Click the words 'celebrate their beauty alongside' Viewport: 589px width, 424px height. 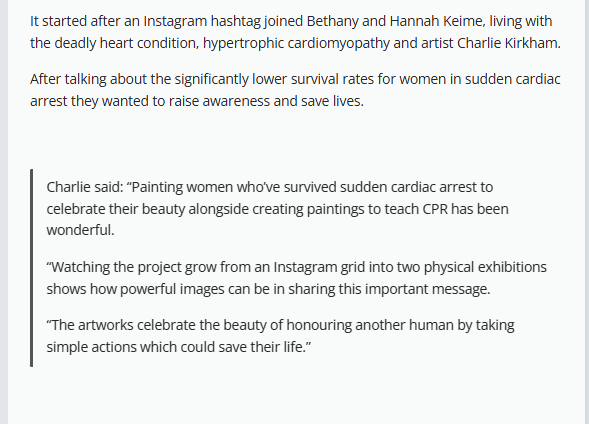(148, 210)
